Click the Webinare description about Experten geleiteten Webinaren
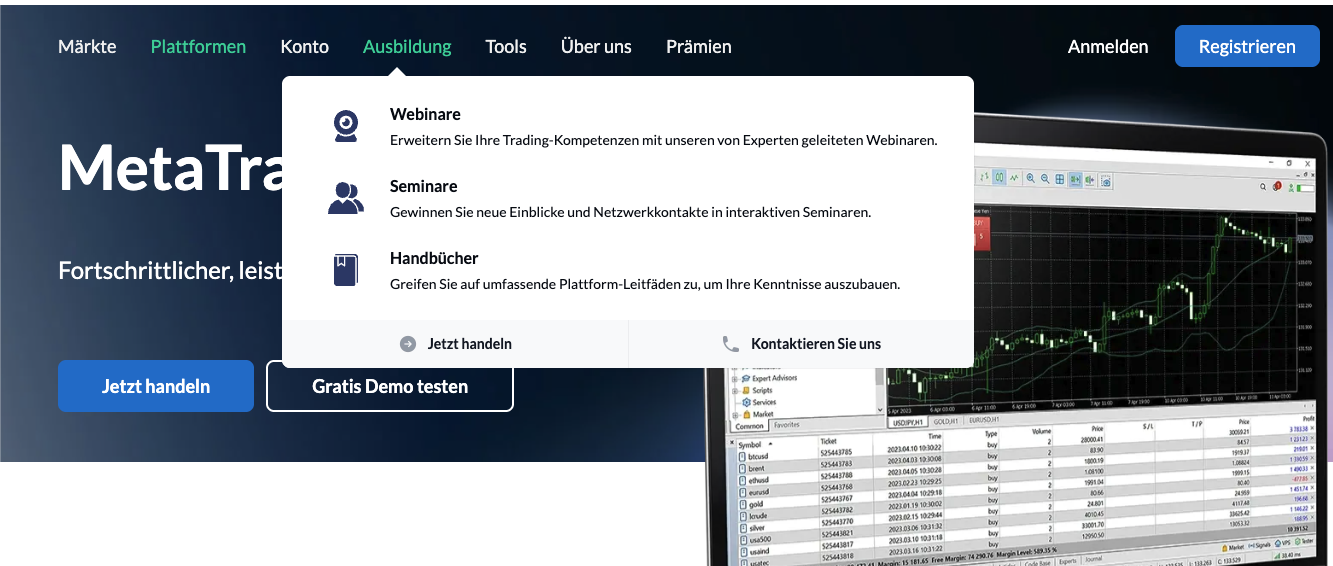Image resolution: width=1333 pixels, height=566 pixels. pyautogui.click(x=664, y=140)
